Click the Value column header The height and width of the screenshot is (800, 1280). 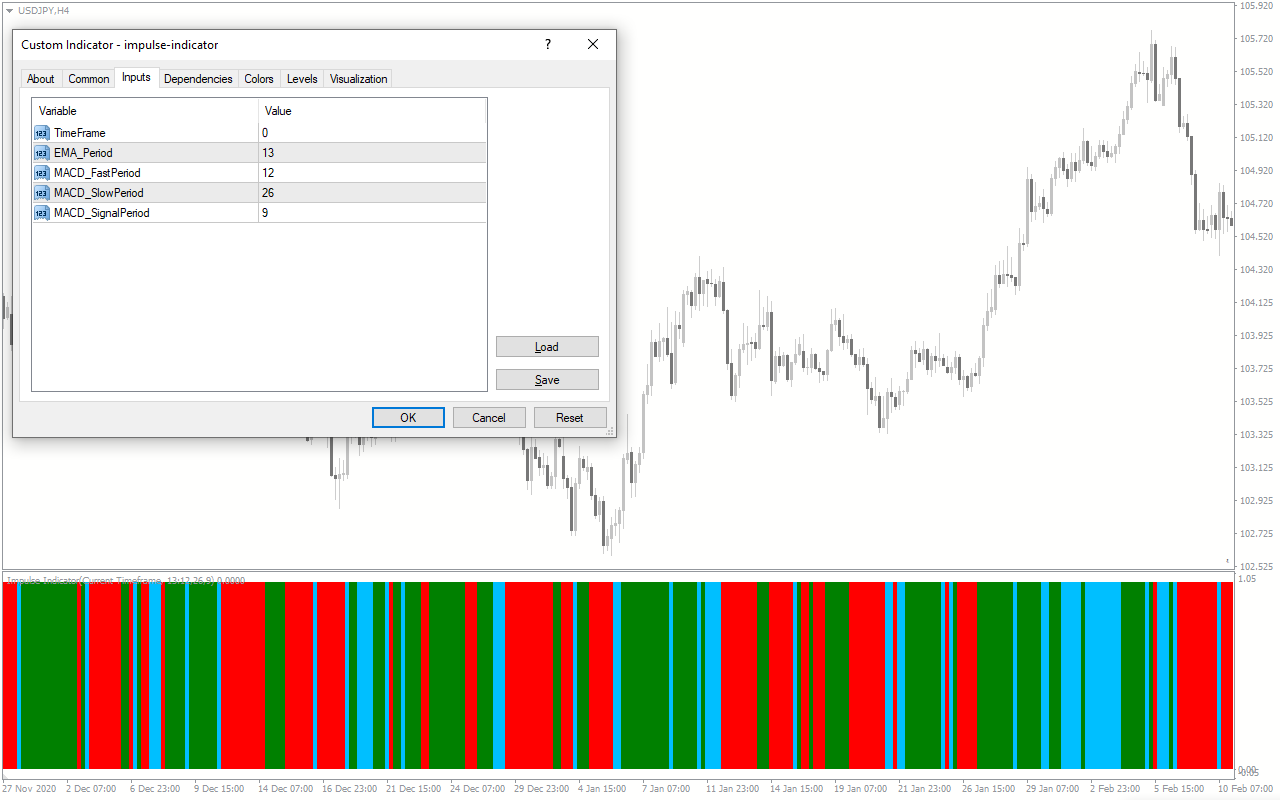(x=372, y=111)
